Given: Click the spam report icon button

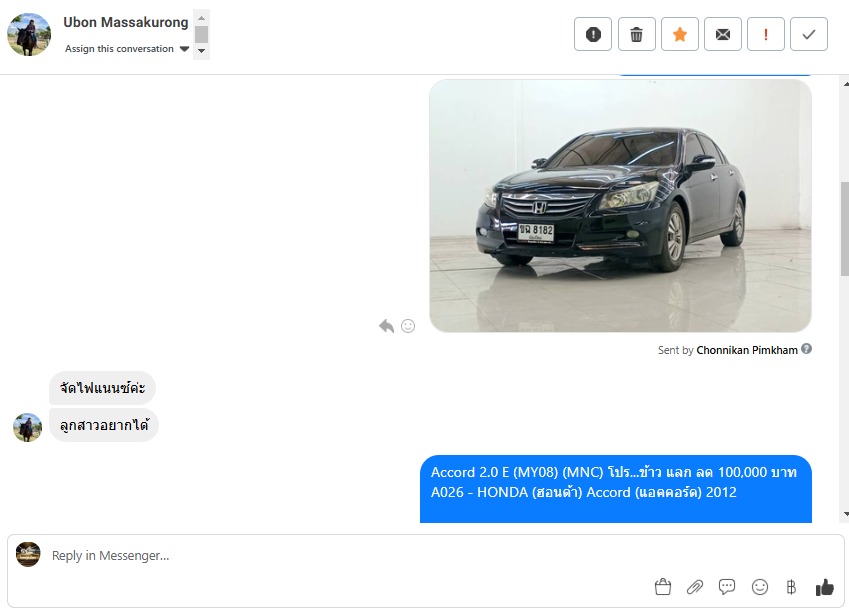Looking at the screenshot, I should pyautogui.click(x=593, y=34).
